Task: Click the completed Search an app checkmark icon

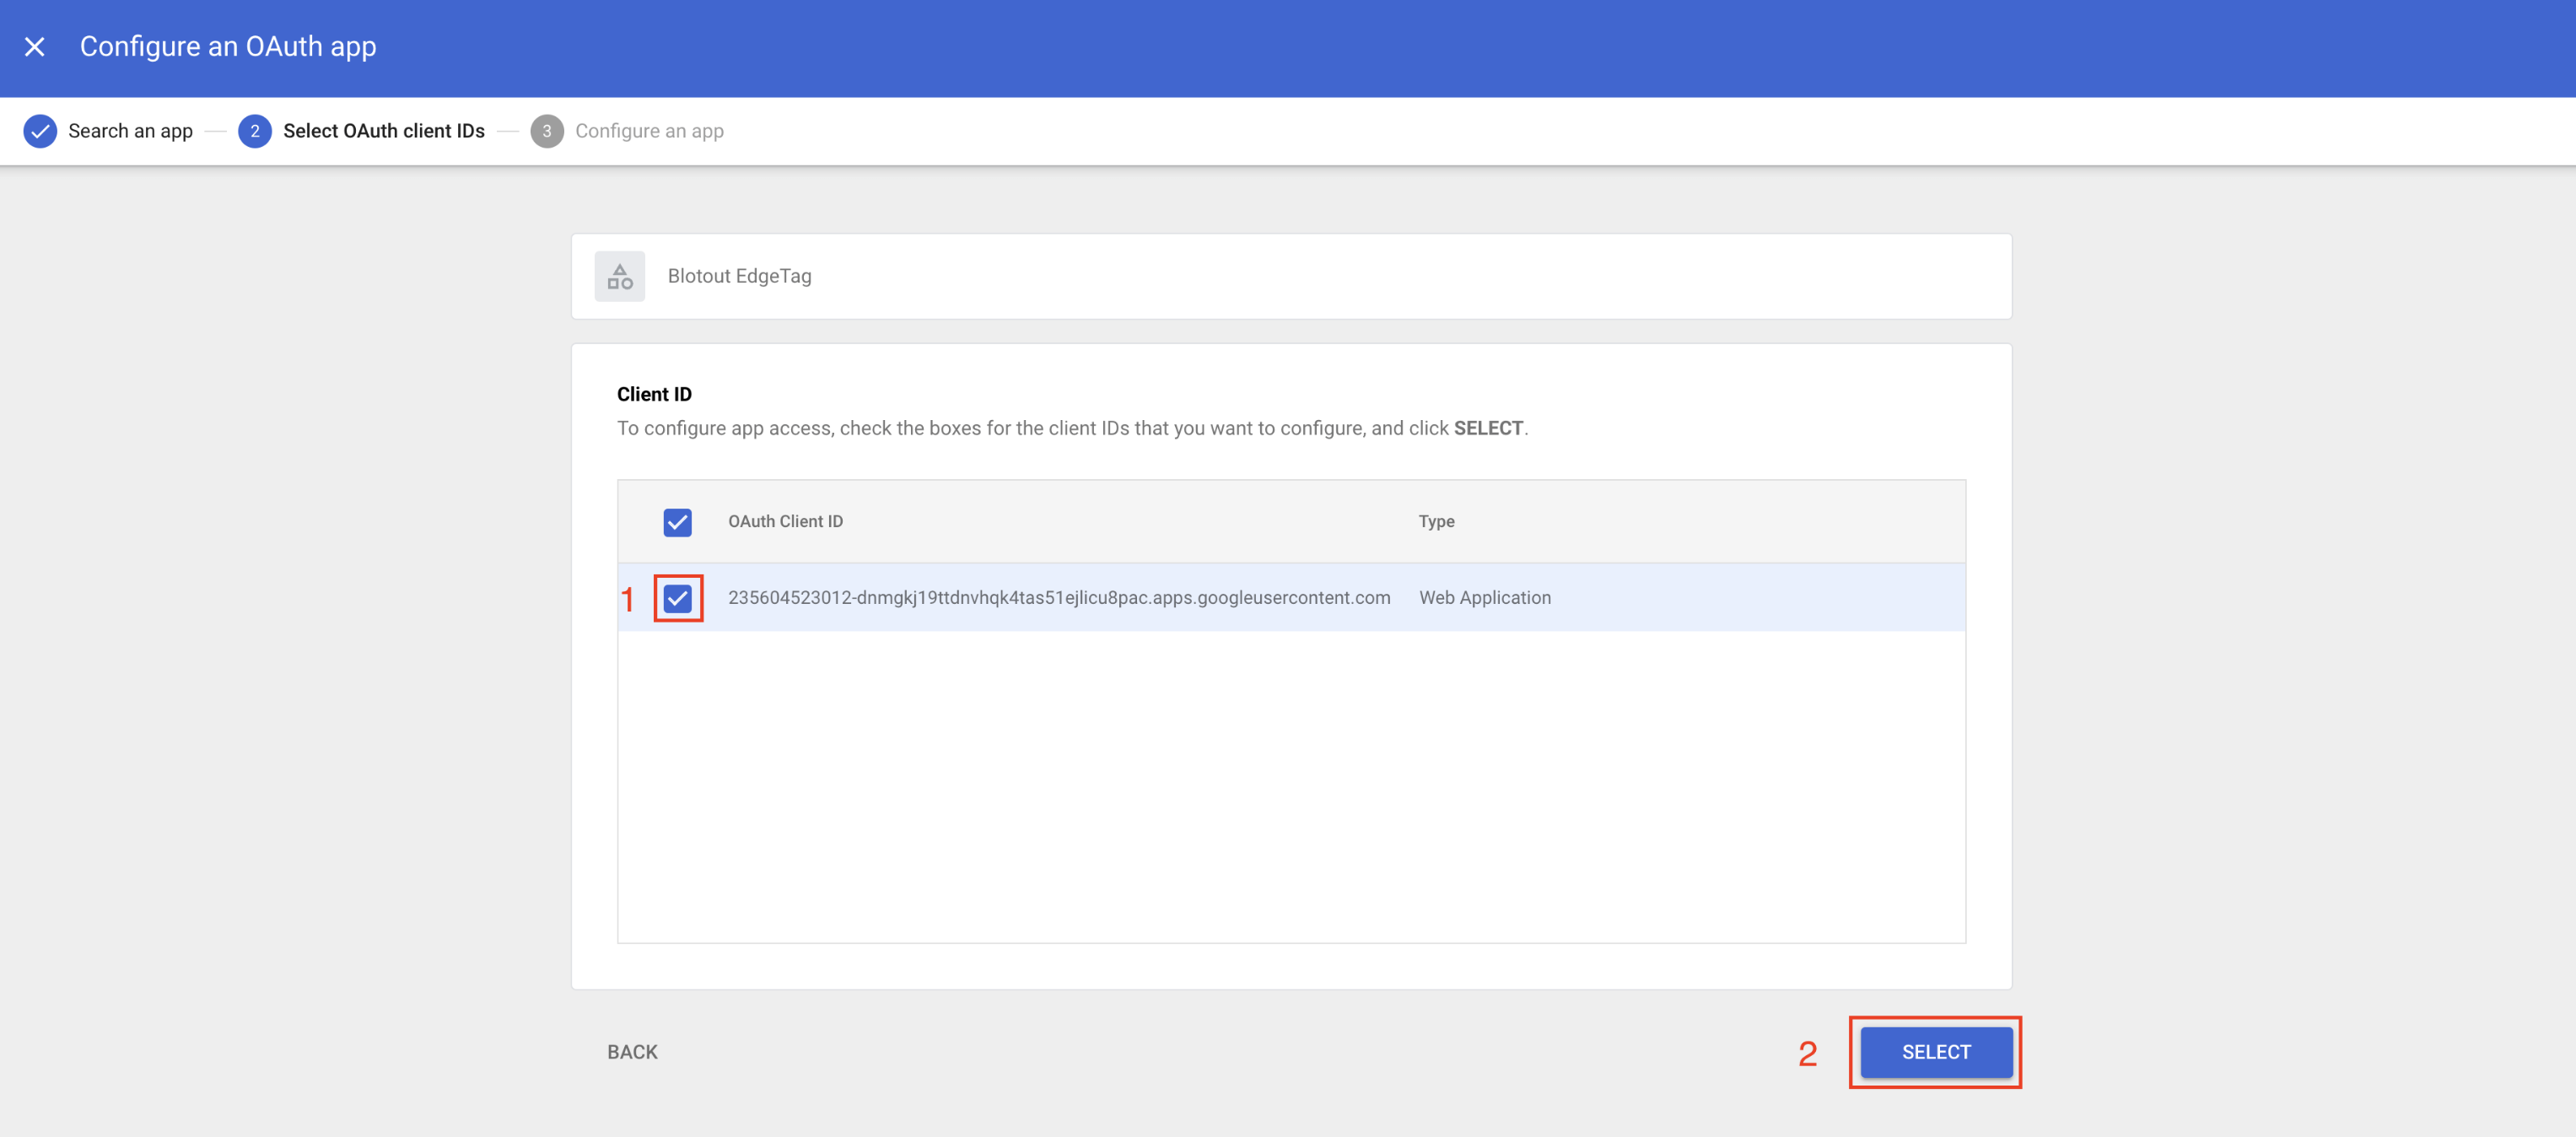Action: [40, 131]
